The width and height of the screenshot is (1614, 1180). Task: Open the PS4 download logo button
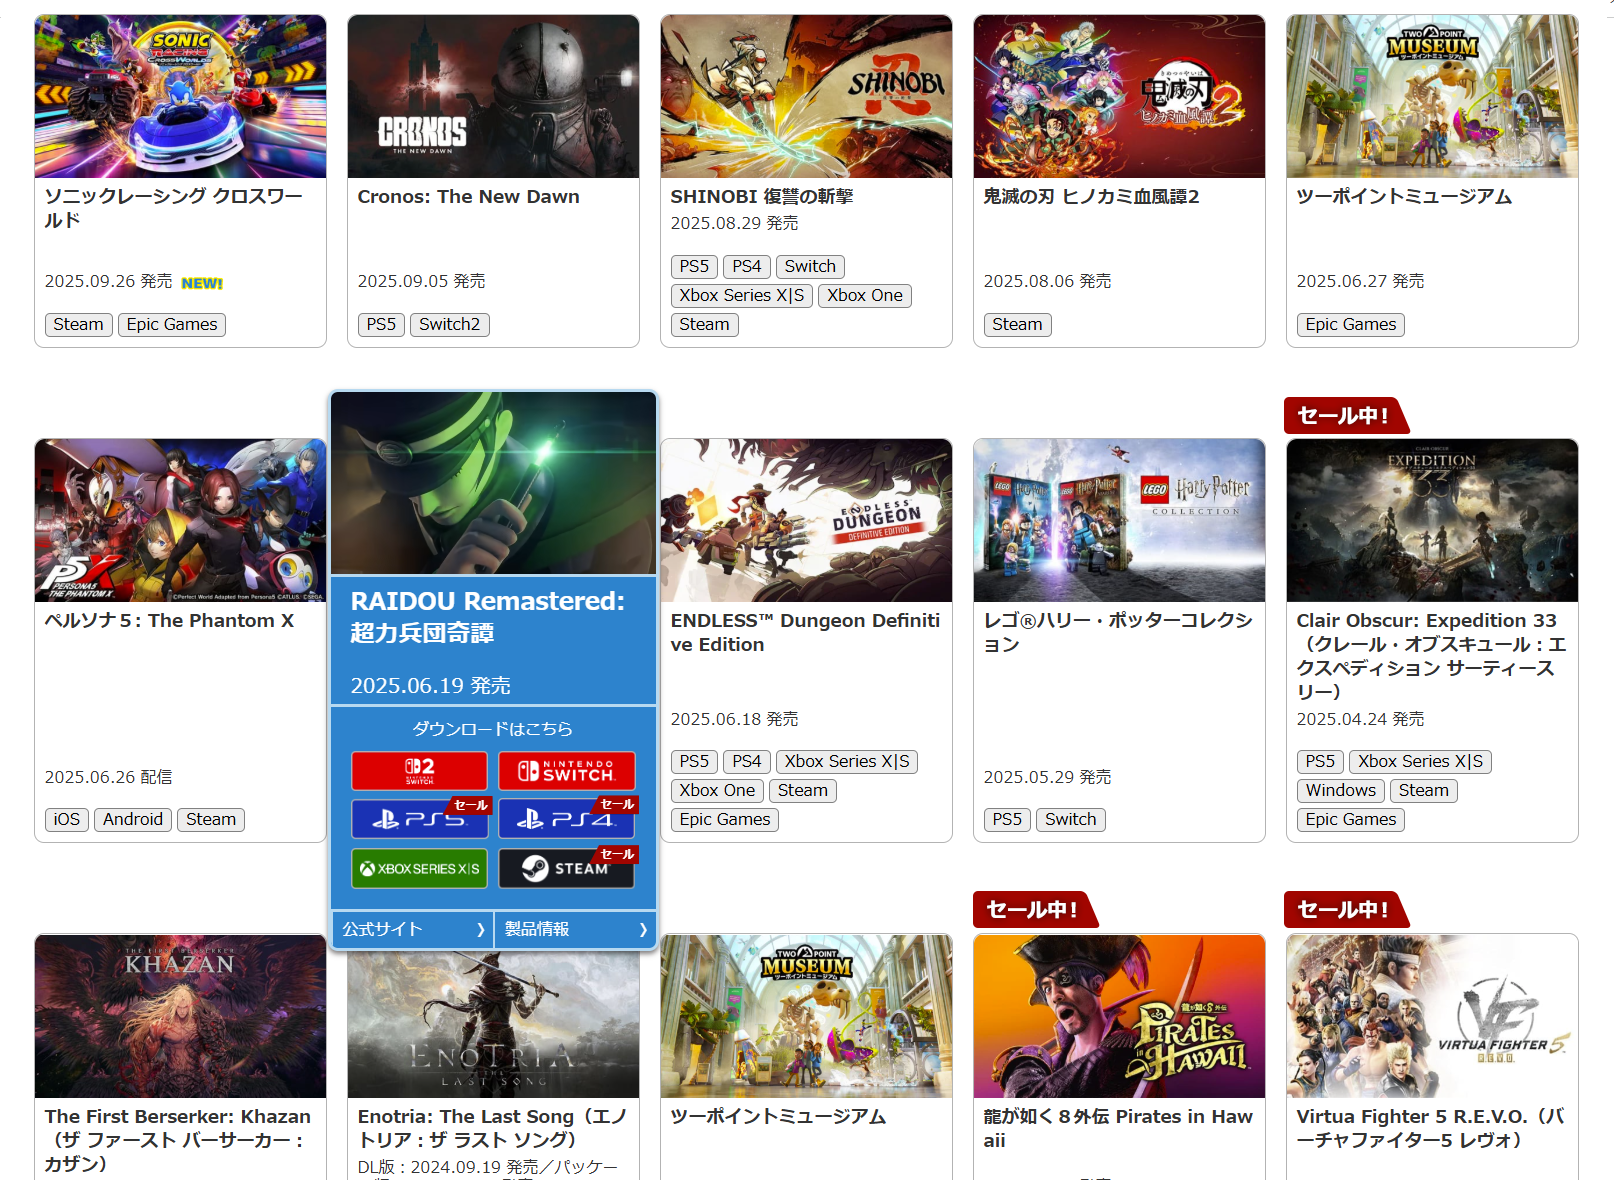(x=566, y=819)
